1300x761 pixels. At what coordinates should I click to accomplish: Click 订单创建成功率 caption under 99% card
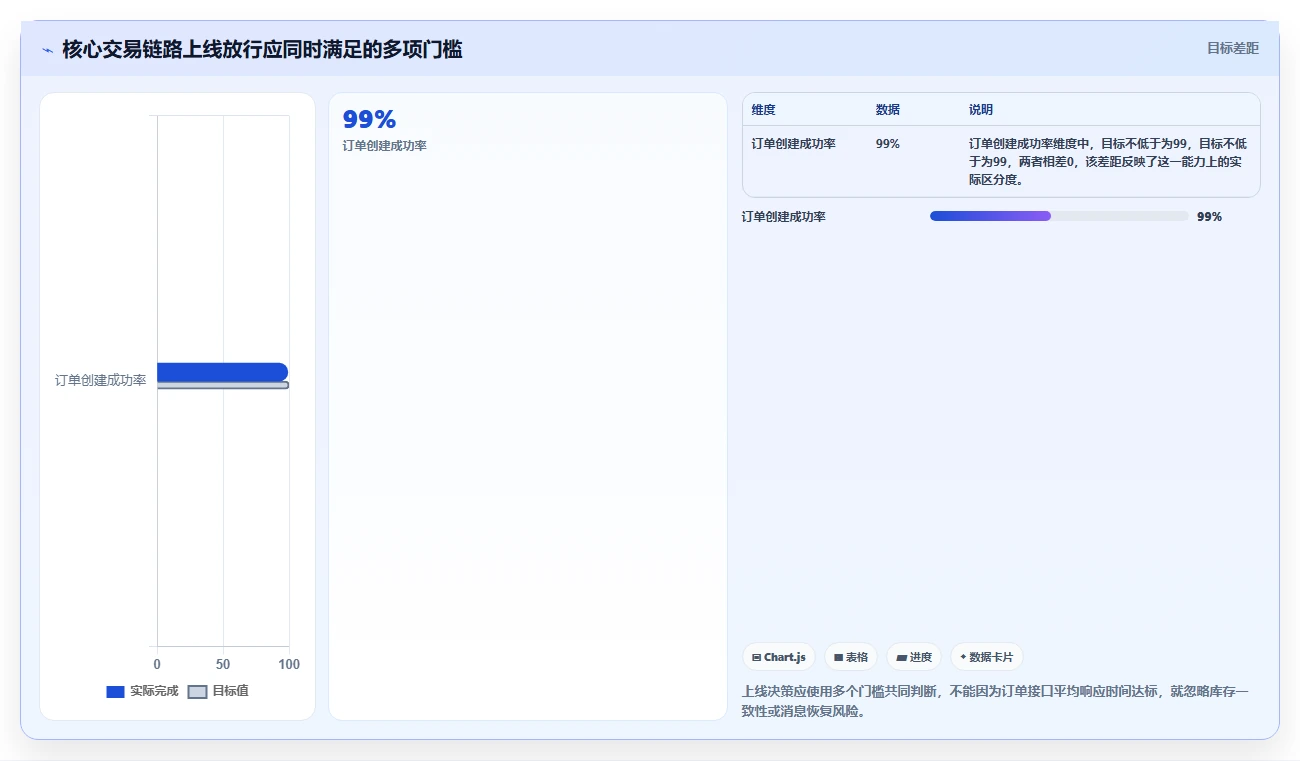coord(384,146)
